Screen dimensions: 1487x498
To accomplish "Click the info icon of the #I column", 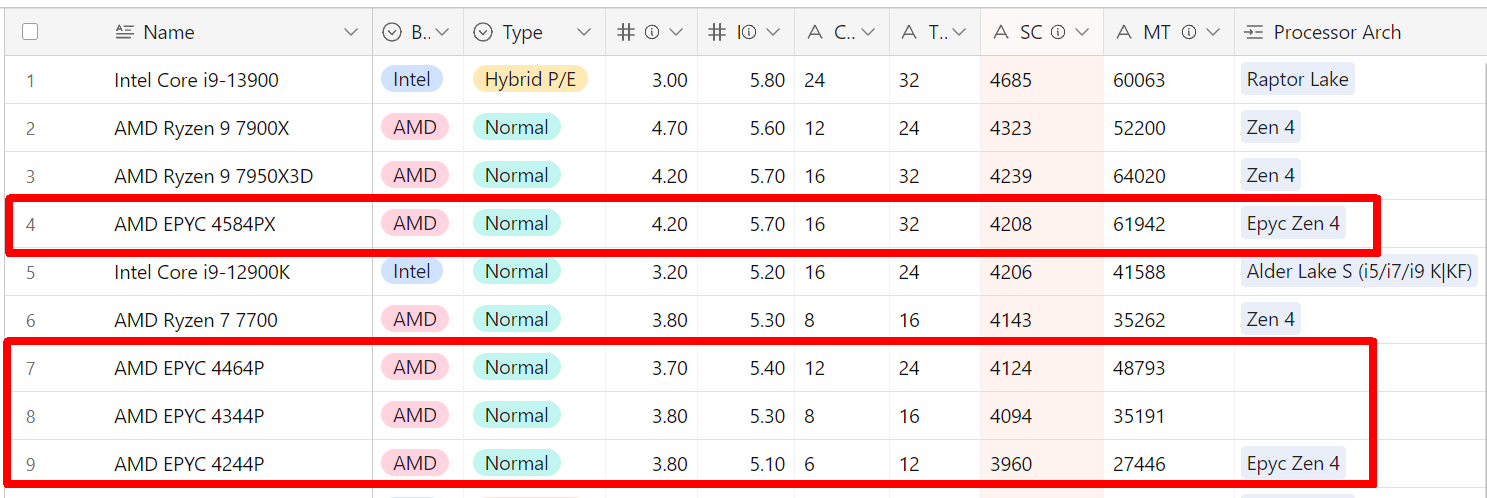I will coord(749,32).
